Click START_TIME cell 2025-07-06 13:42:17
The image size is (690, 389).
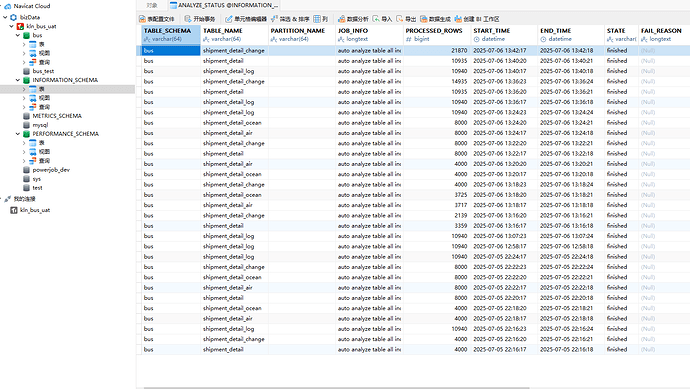(504, 51)
